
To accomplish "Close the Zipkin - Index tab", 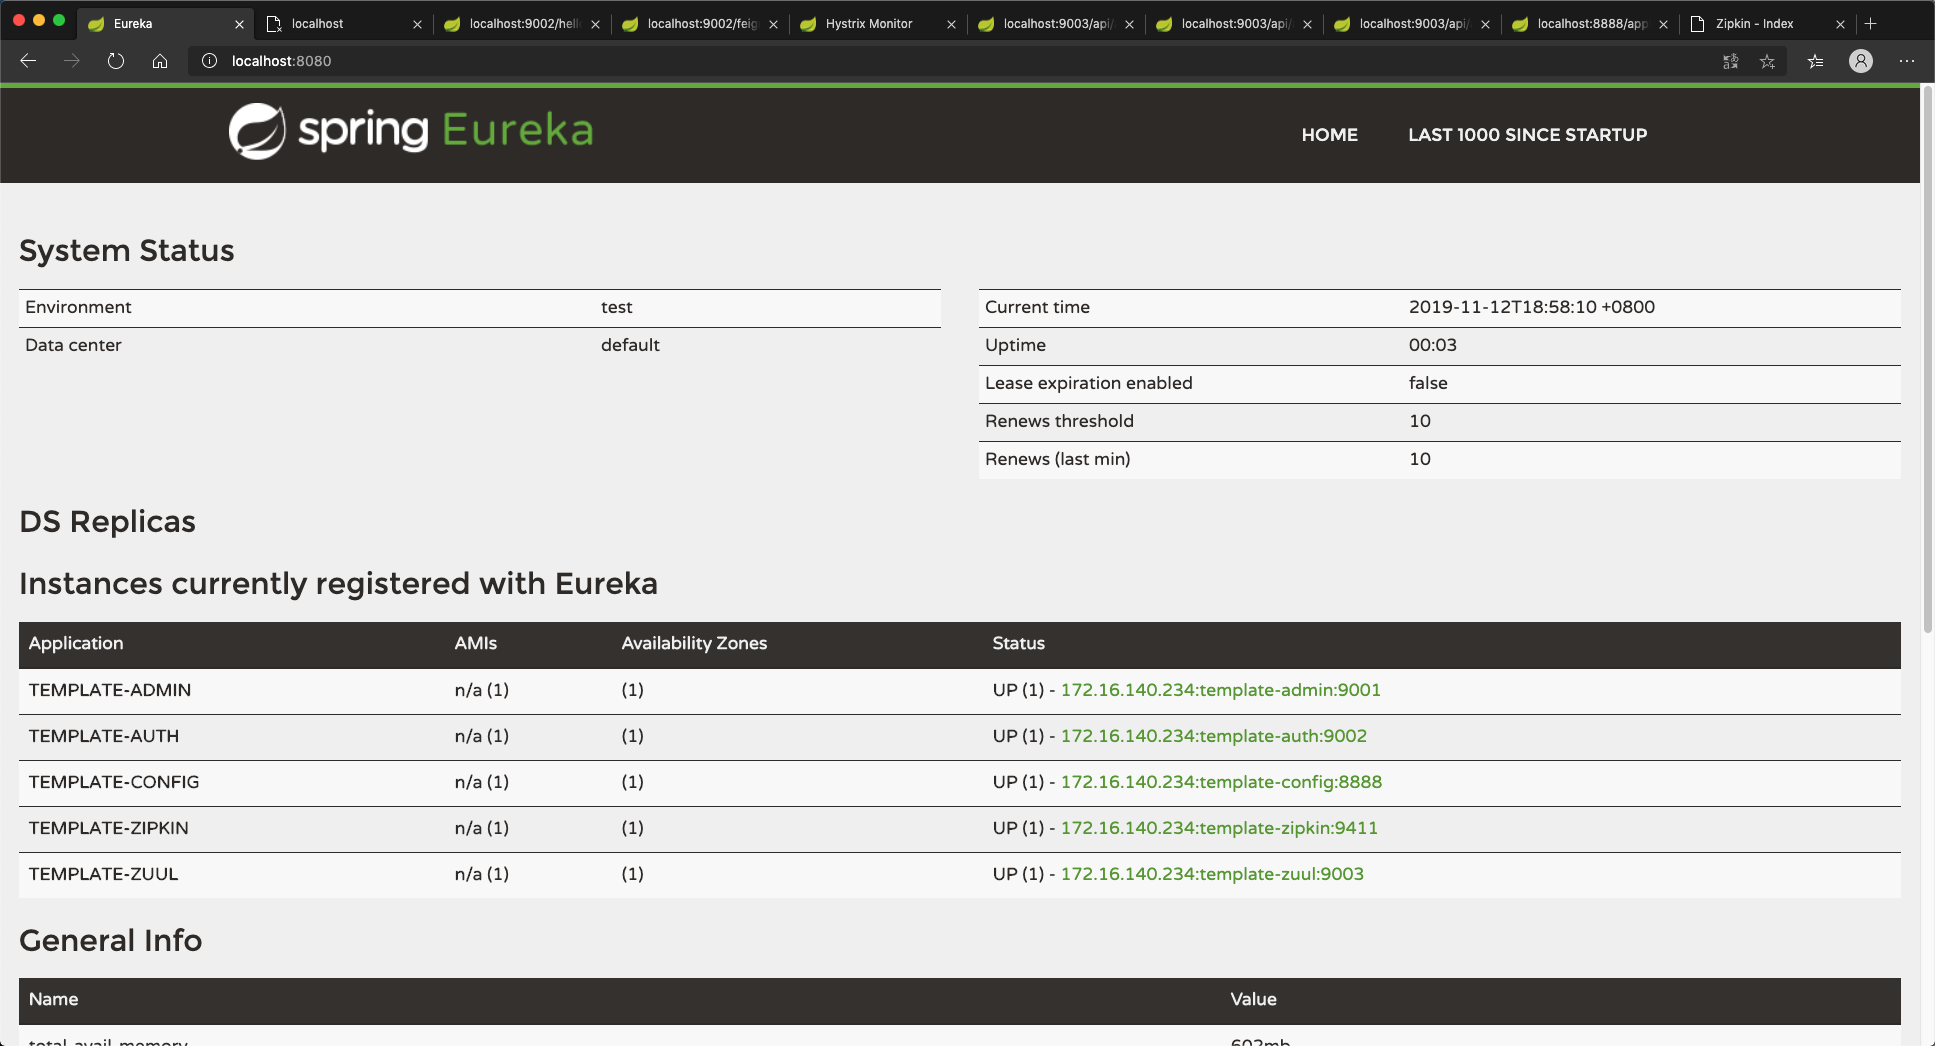I will (x=1840, y=24).
